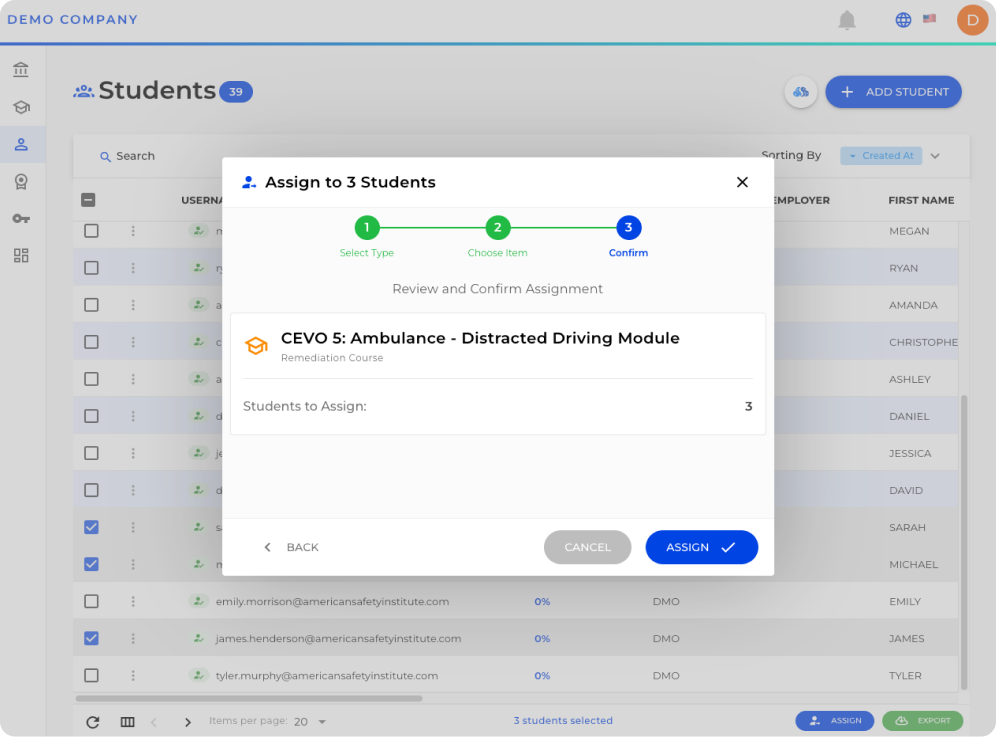Open the dashboard widgets sidebar icon
This screenshot has height=737, width=996.
pyautogui.click(x=21, y=255)
